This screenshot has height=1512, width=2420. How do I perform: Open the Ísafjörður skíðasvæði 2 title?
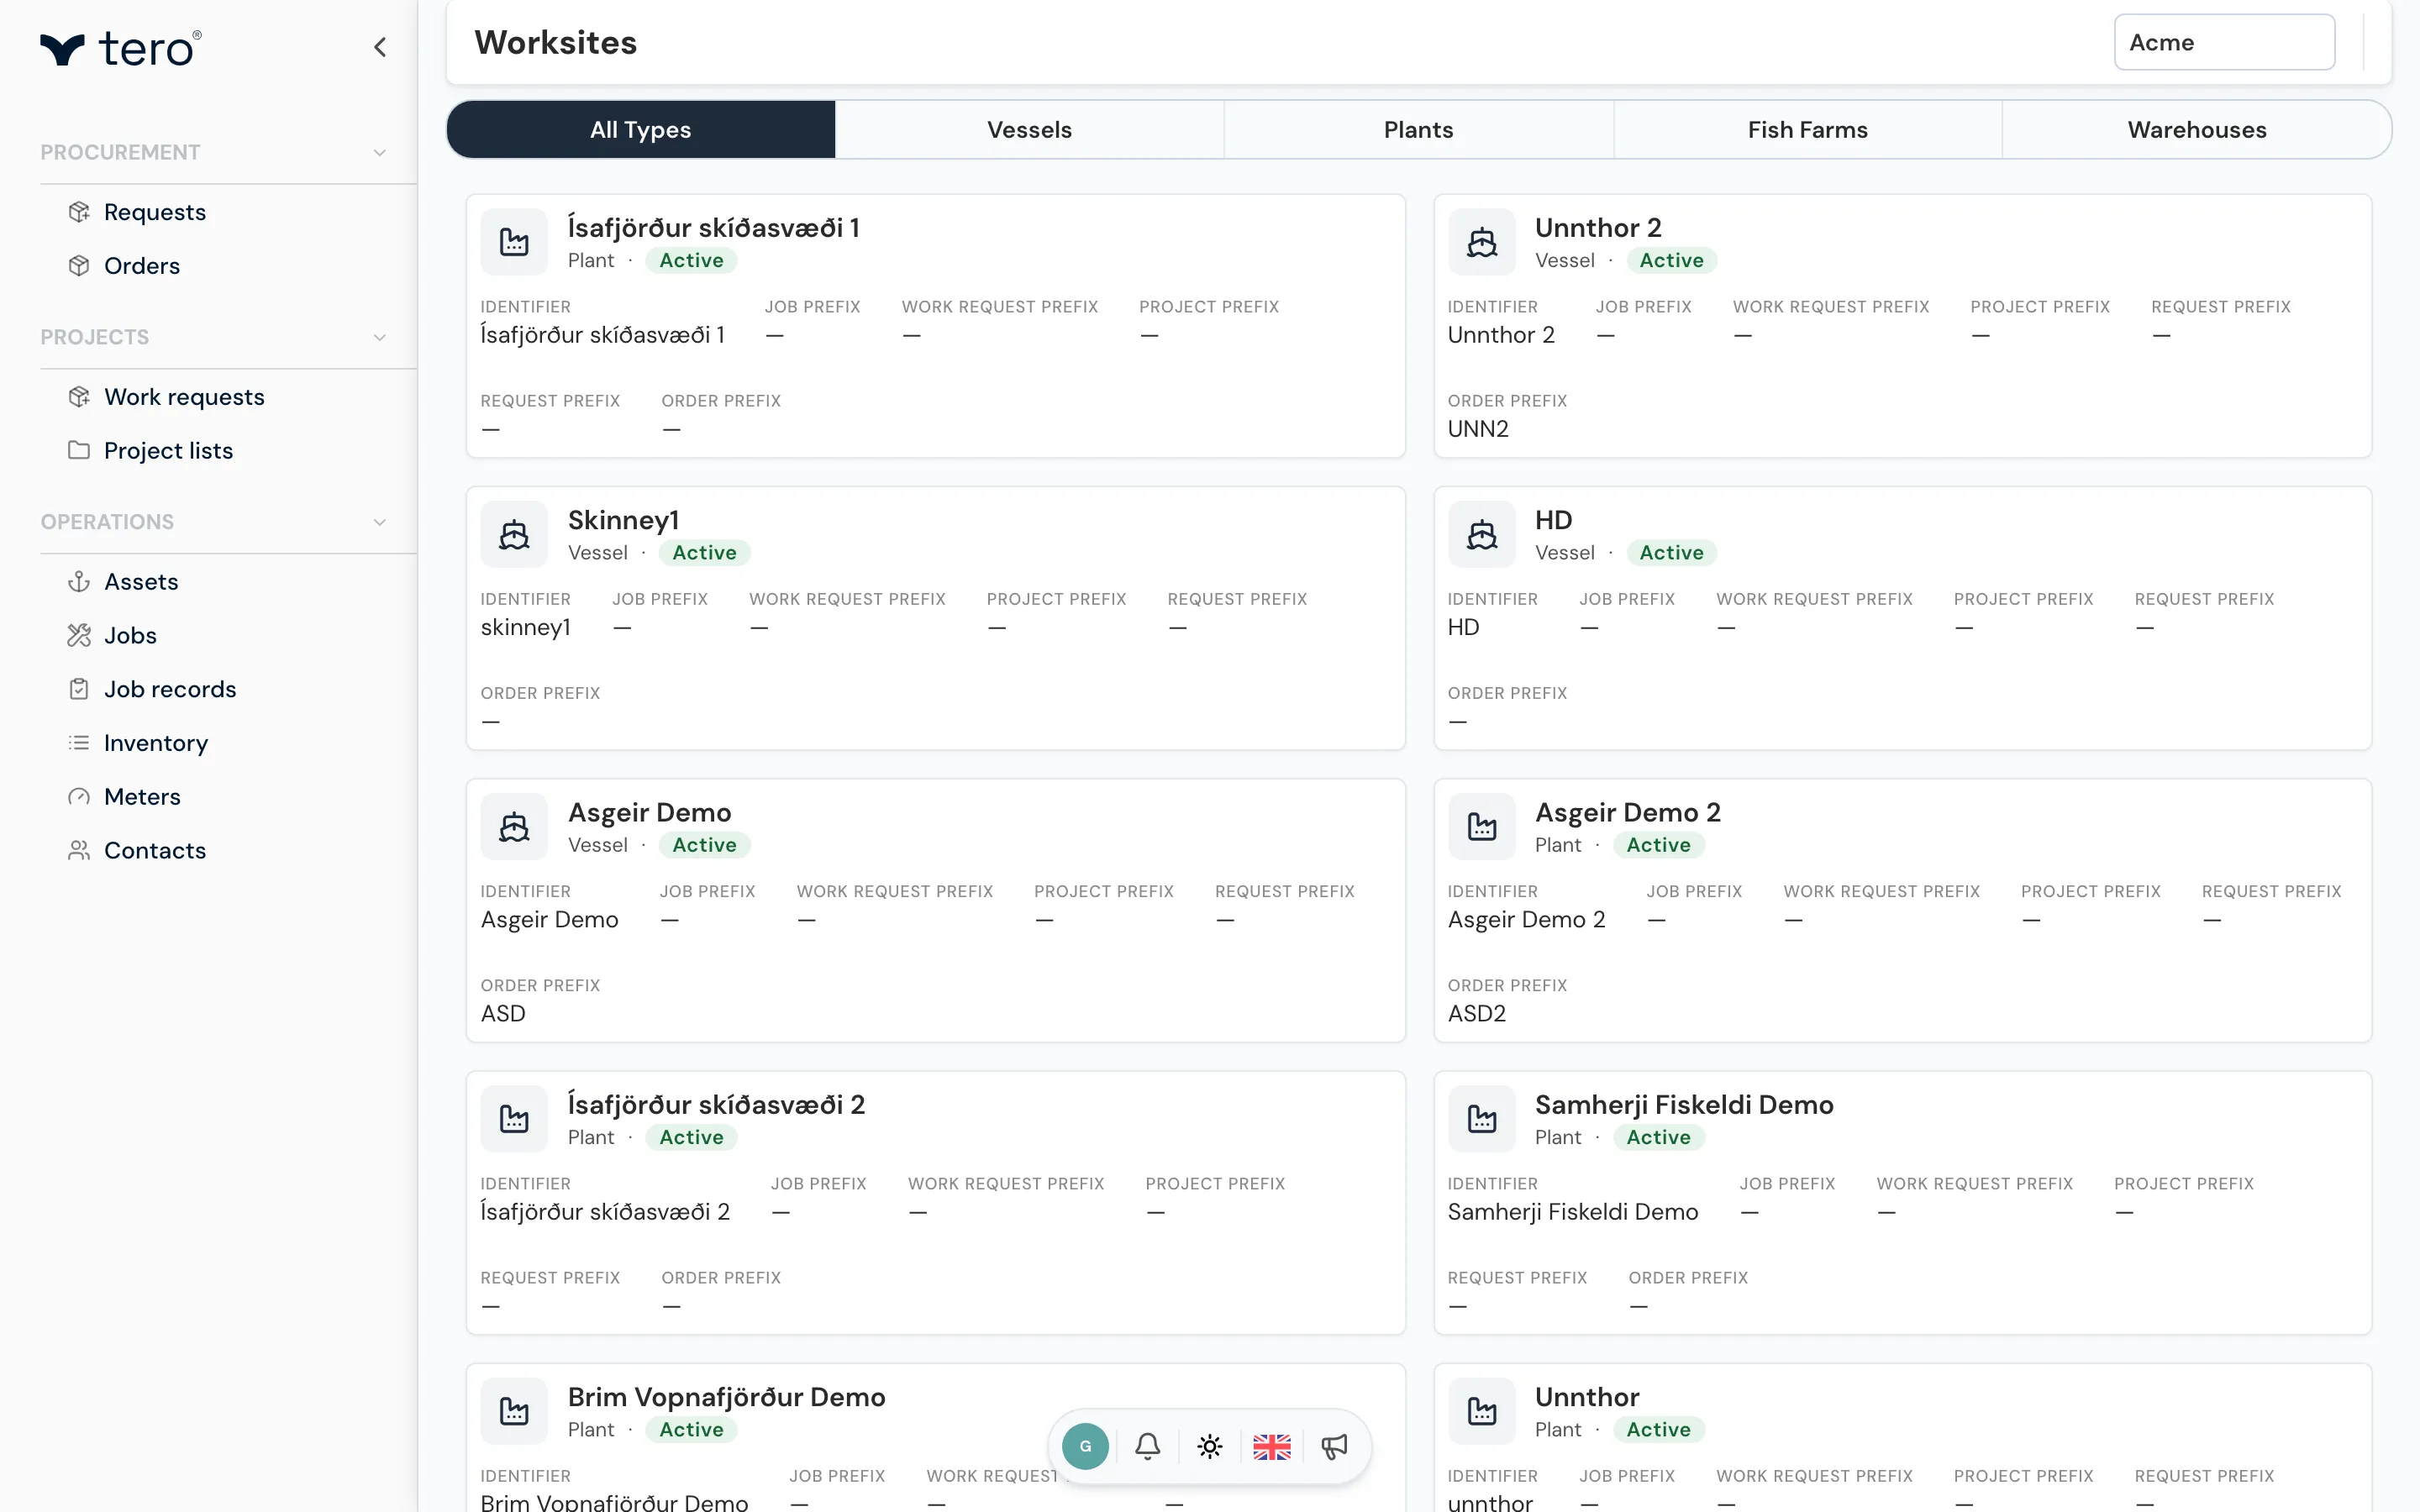click(716, 1105)
